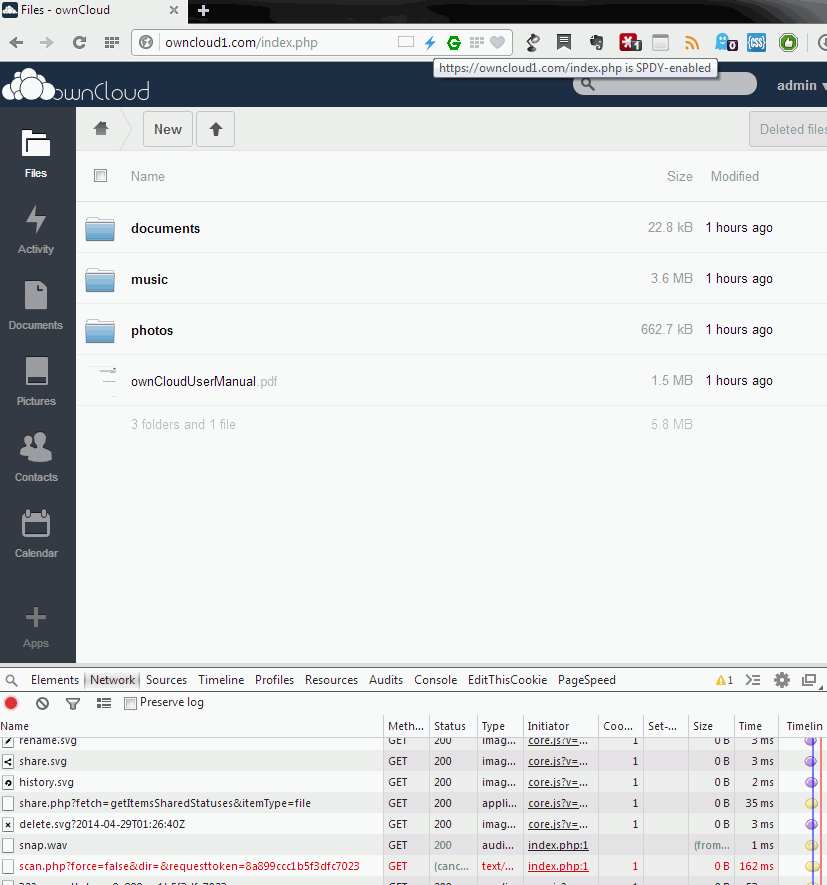Enable the Preserve log checkbox
The height and width of the screenshot is (885, 827).
130,703
